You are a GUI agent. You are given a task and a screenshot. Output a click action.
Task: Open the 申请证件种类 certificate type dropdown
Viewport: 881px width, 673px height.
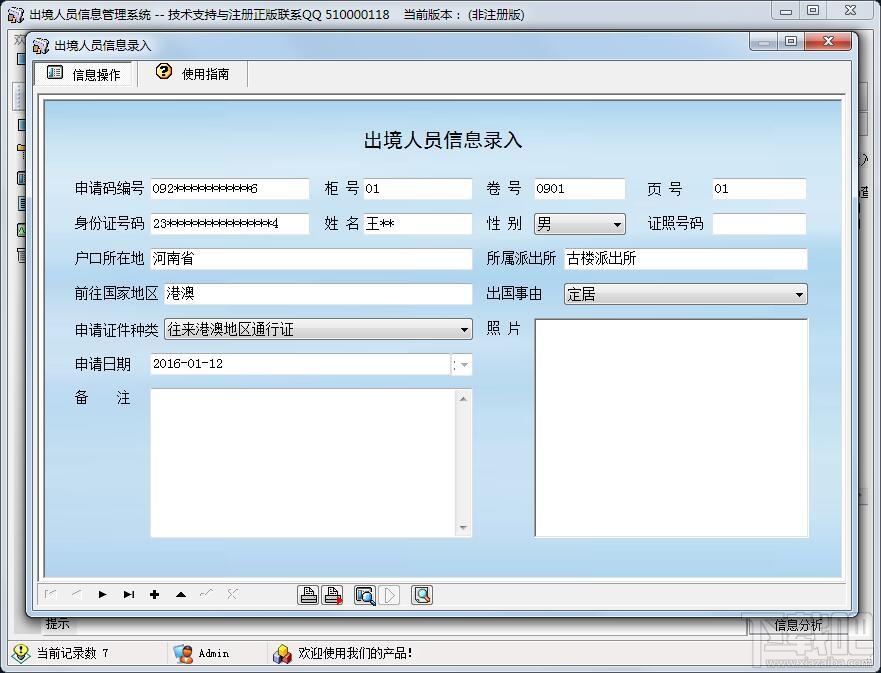coord(462,329)
